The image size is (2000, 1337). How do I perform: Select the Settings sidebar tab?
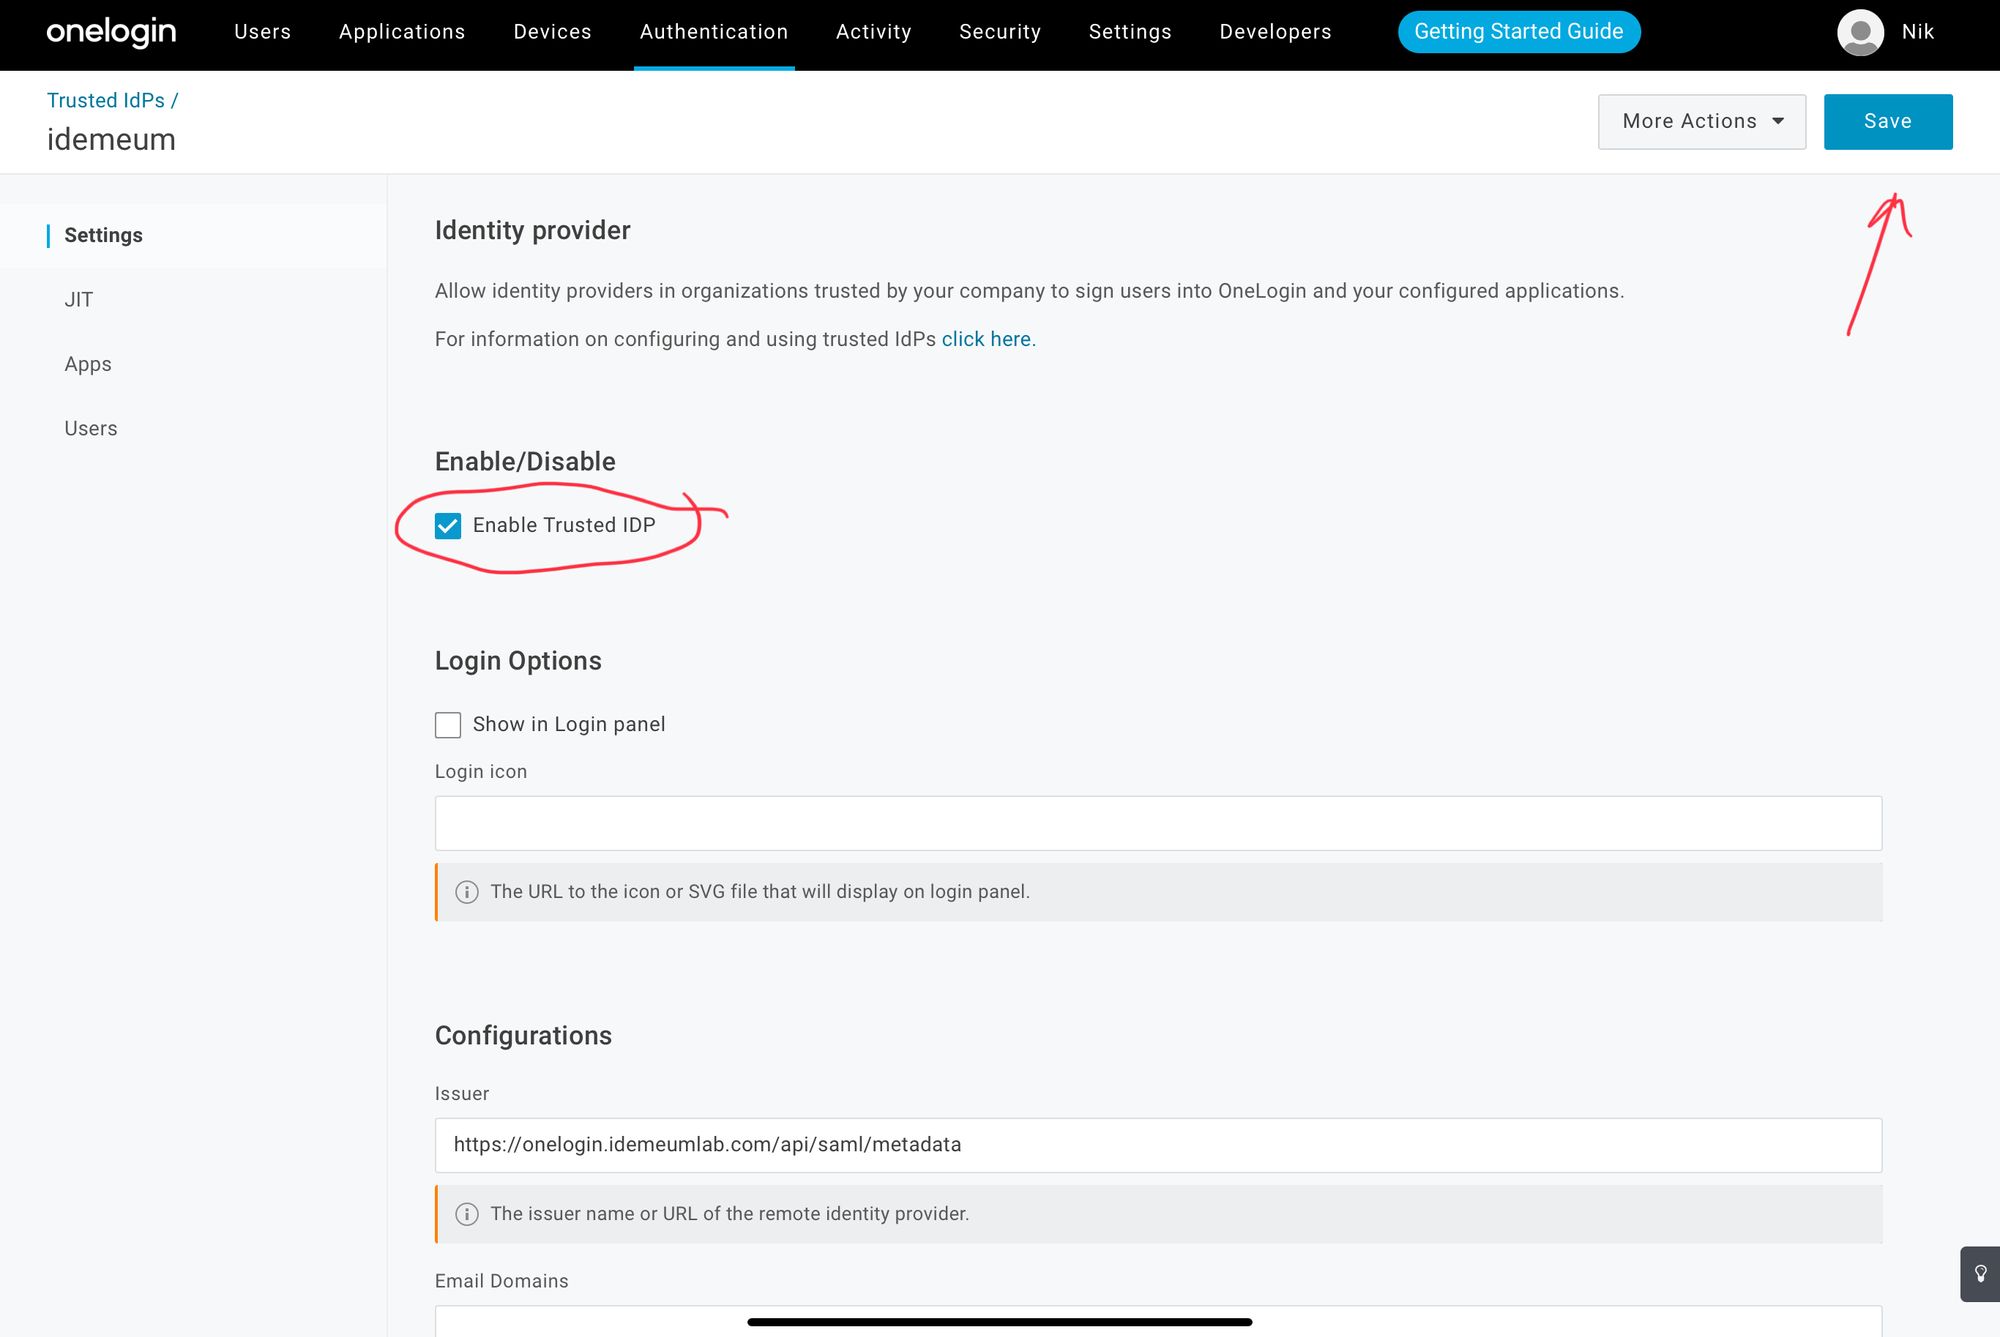tap(193, 235)
